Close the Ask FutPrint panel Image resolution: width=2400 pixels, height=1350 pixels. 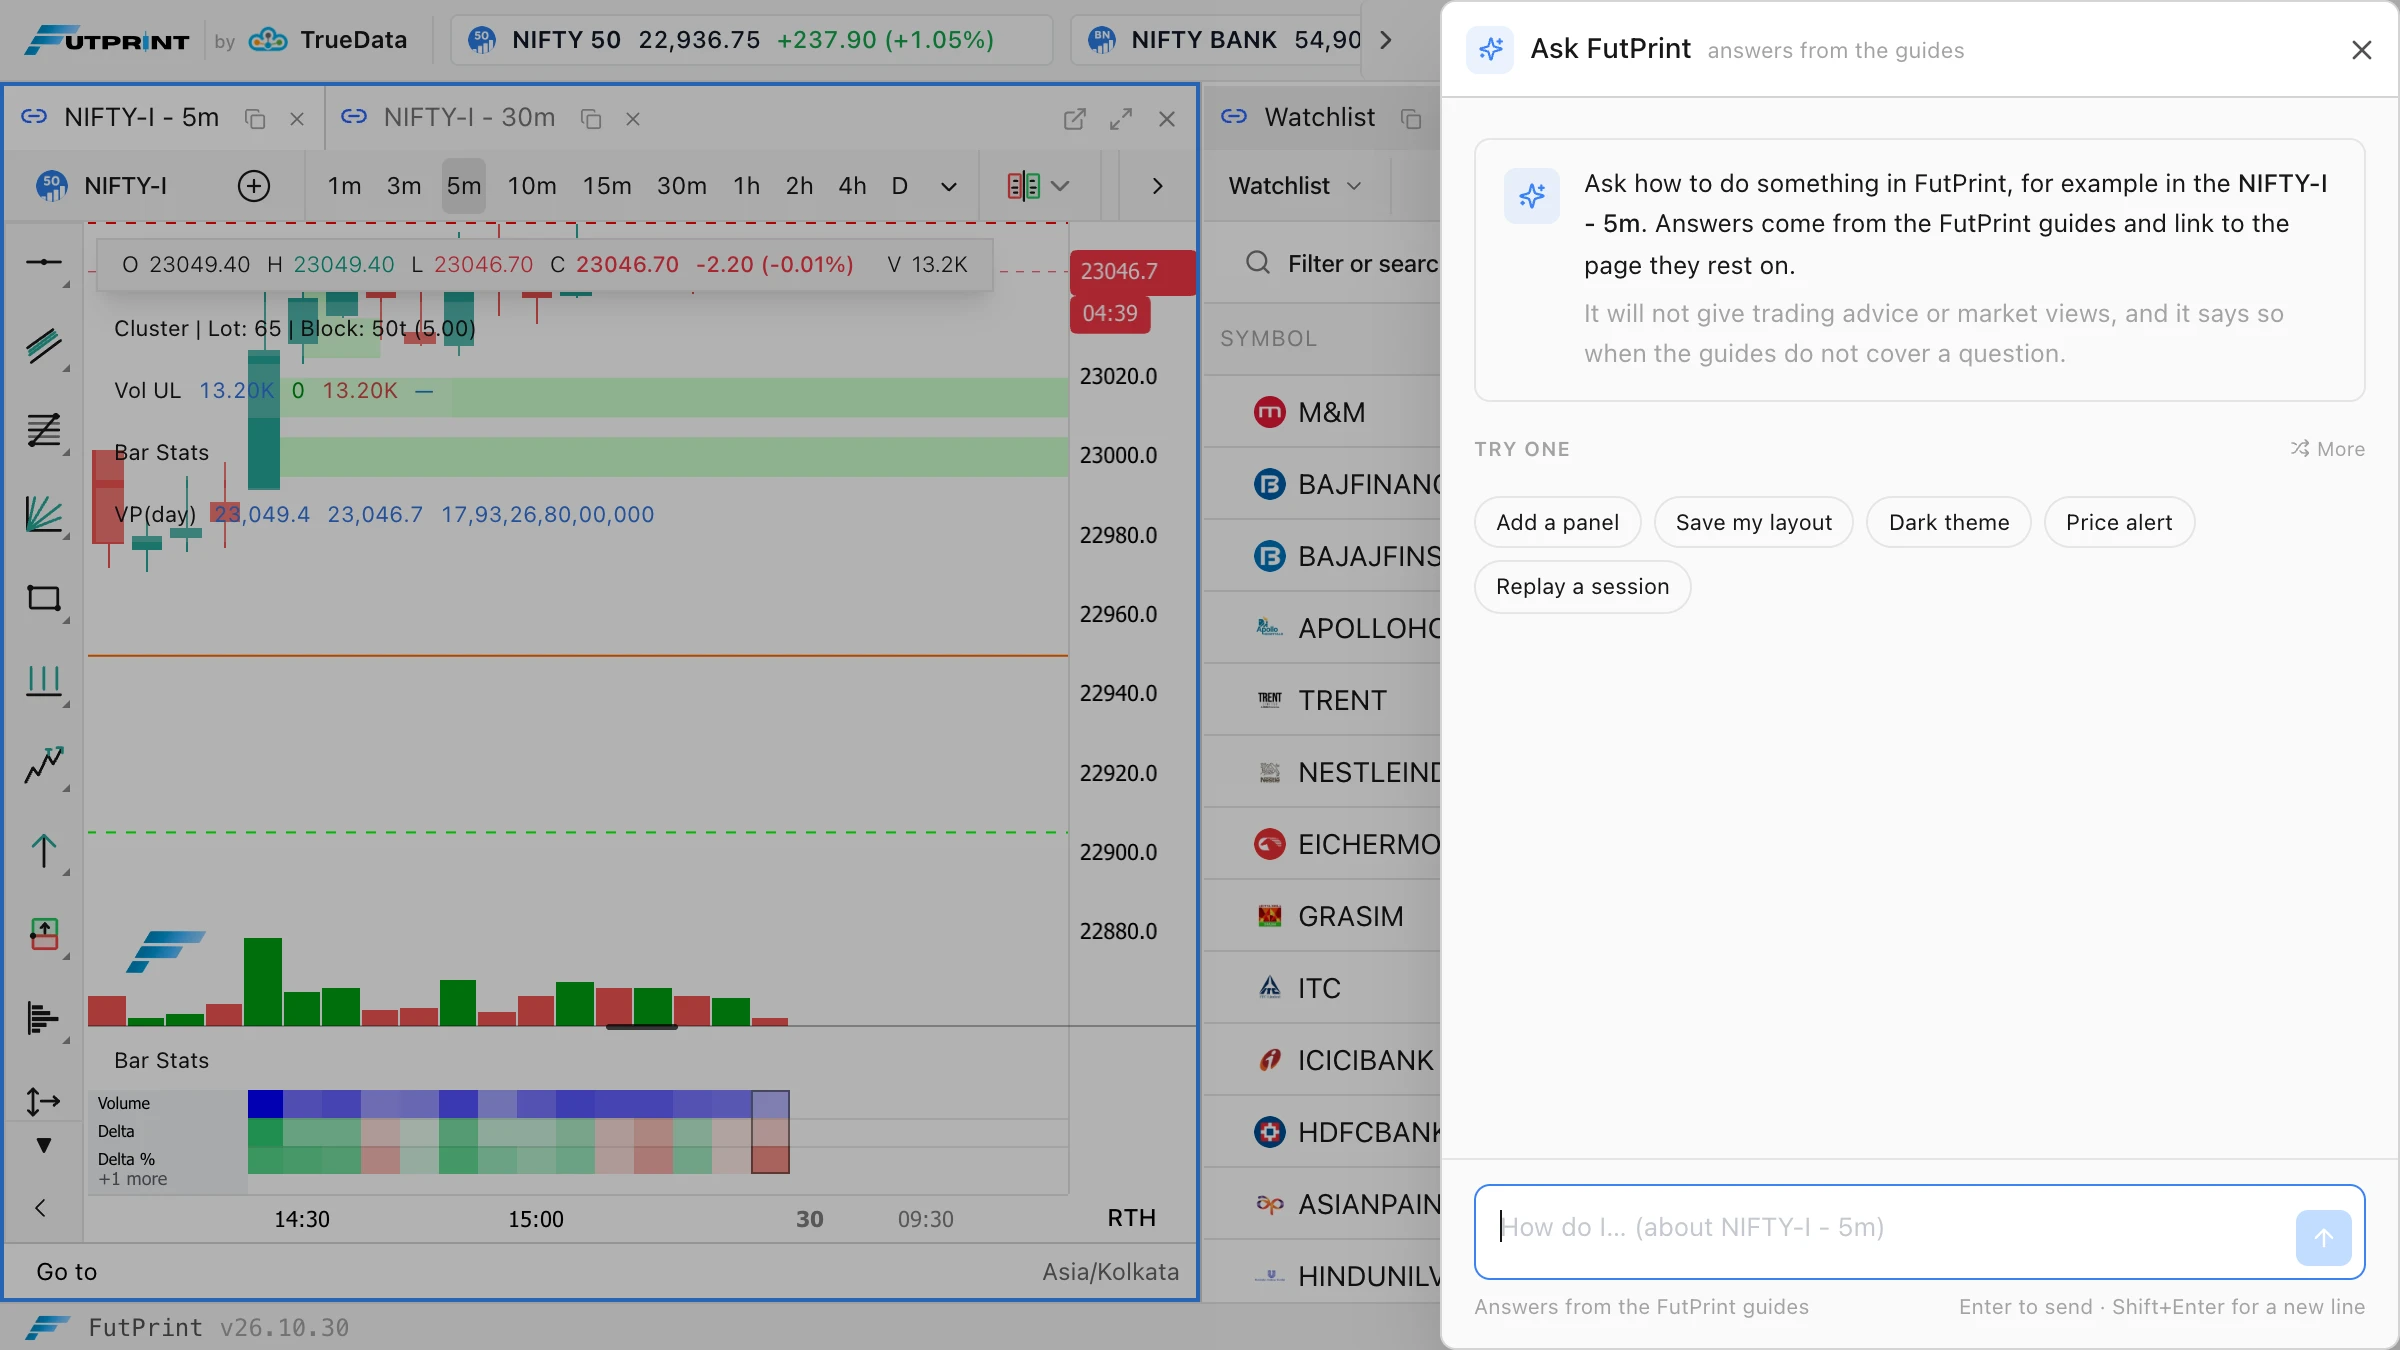(2362, 49)
